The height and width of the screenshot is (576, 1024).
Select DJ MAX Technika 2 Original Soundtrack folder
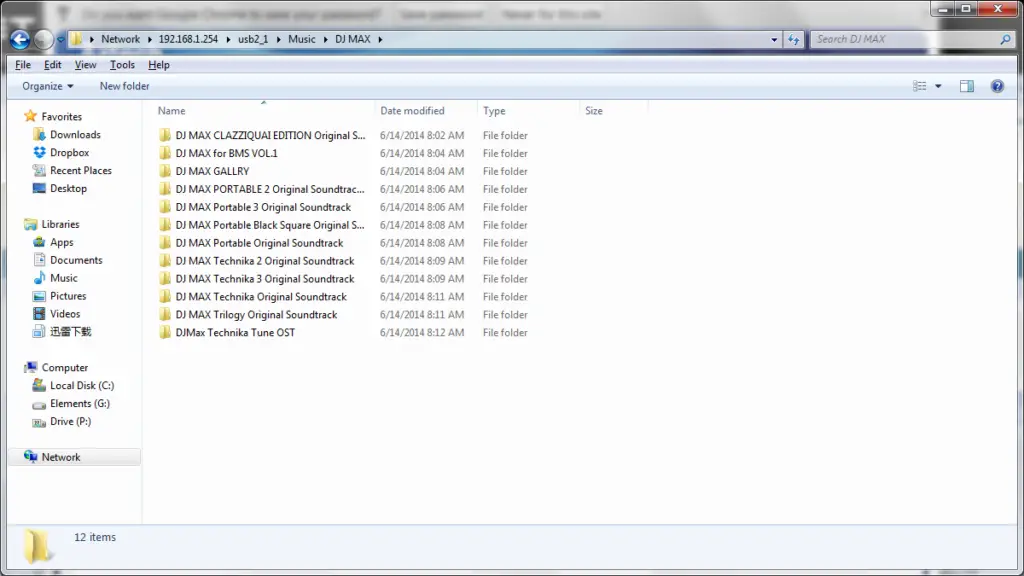tap(264, 261)
